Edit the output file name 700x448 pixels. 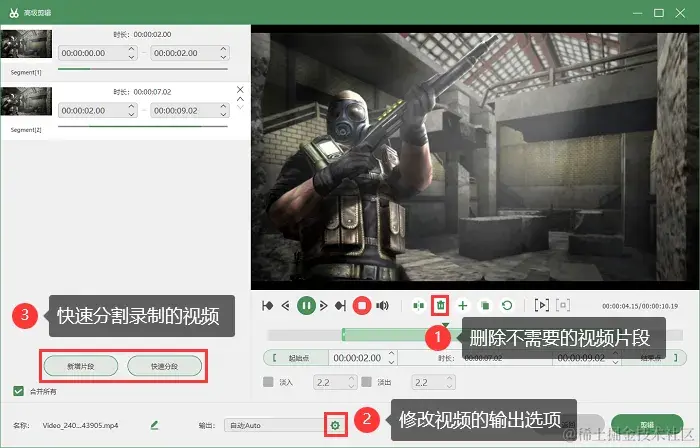pyautogui.click(x=154, y=425)
